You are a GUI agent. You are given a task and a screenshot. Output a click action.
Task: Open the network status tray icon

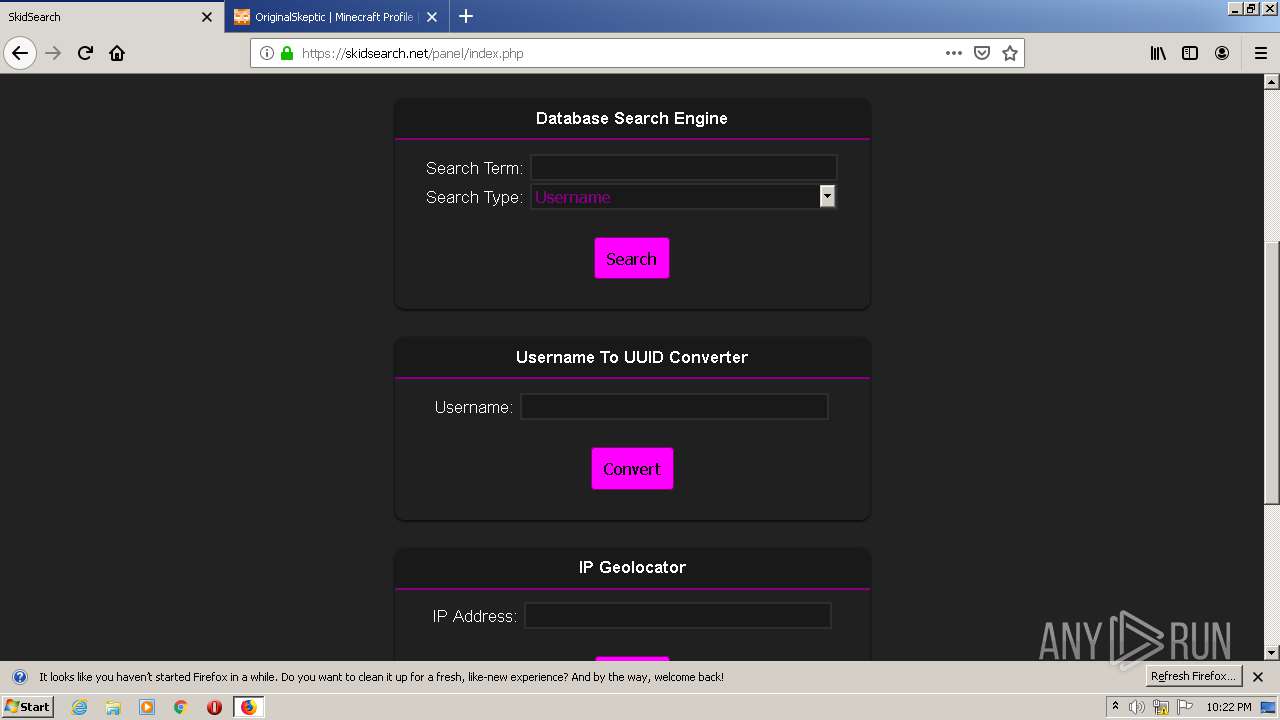tap(1161, 707)
